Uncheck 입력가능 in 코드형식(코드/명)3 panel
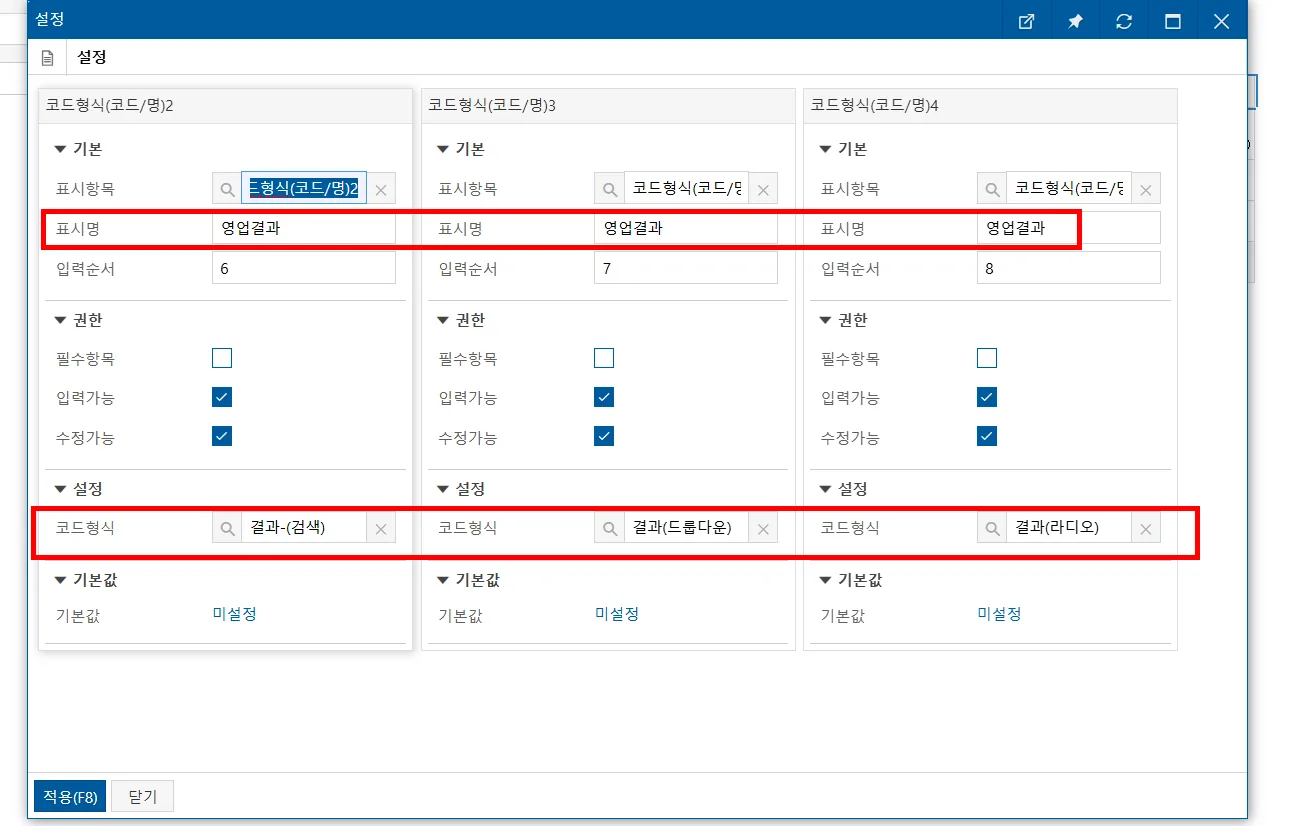 pos(604,397)
